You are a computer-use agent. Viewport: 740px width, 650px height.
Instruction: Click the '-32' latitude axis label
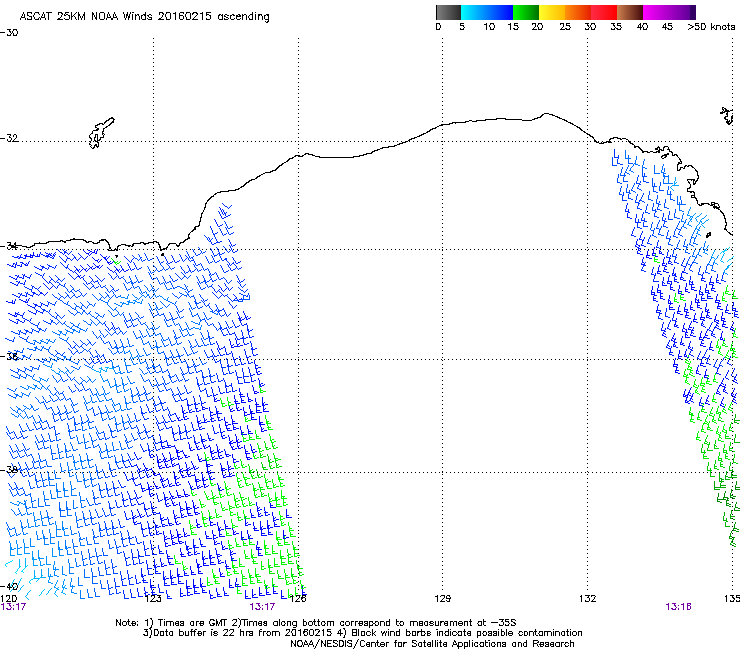[x=9, y=138]
